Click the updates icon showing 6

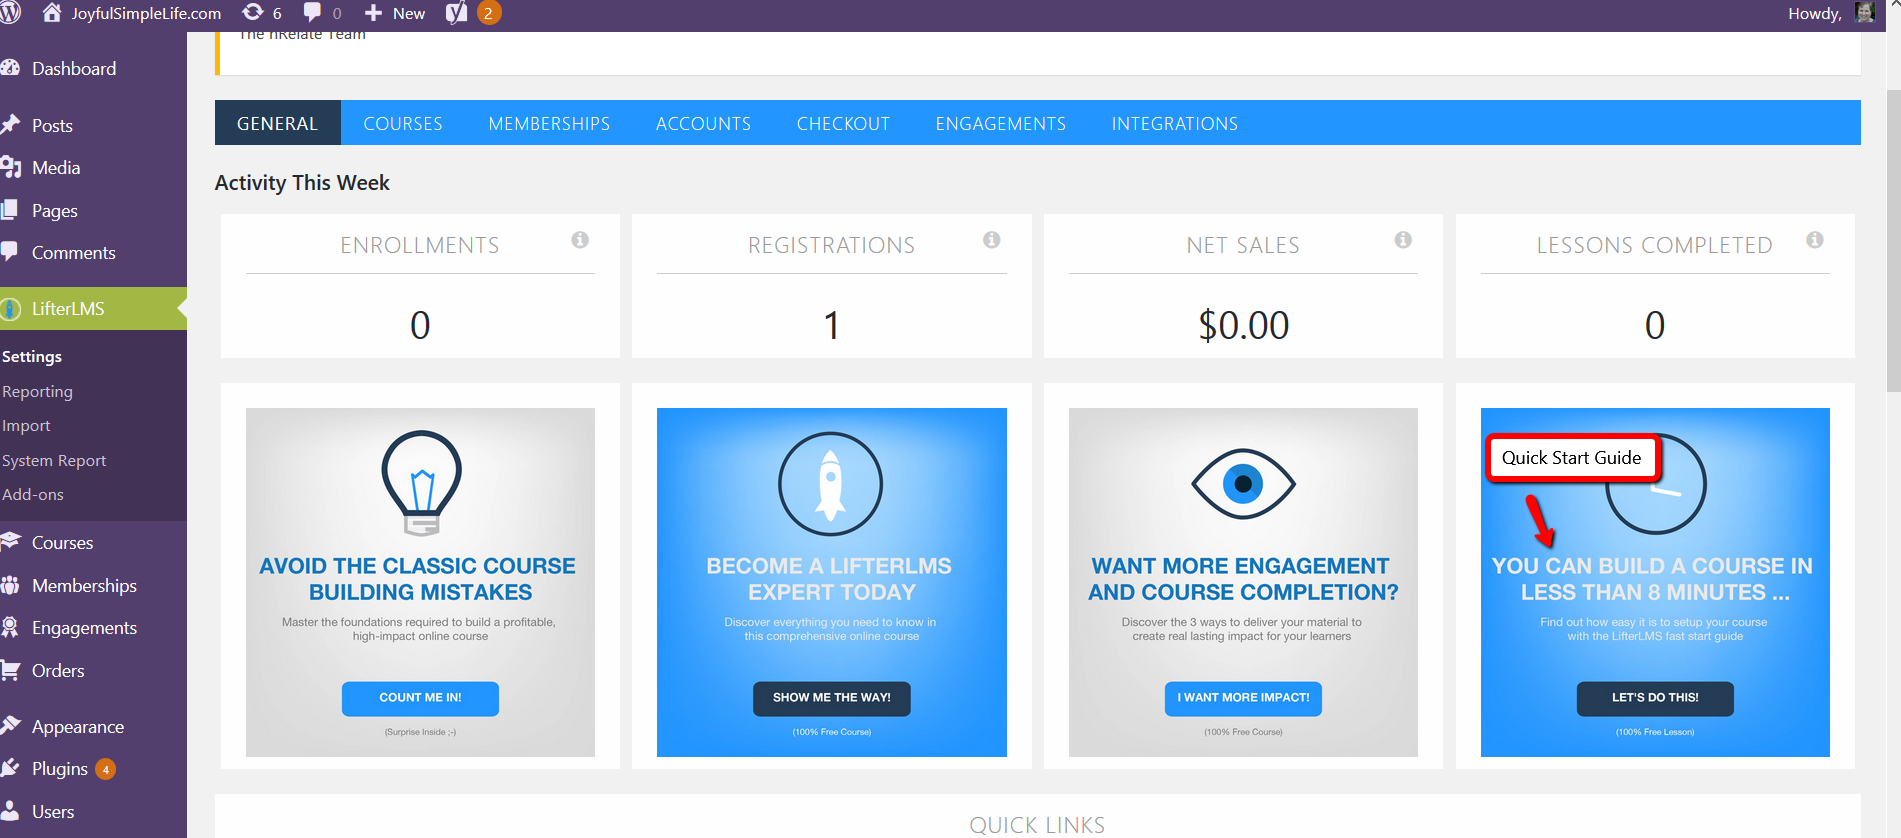tap(253, 13)
